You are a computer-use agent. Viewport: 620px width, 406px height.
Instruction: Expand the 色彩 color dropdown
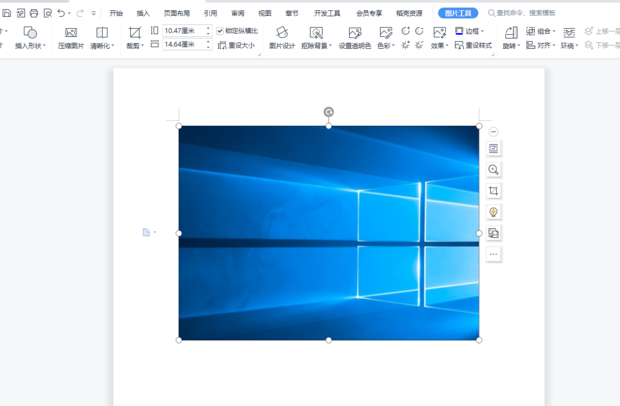[393, 46]
